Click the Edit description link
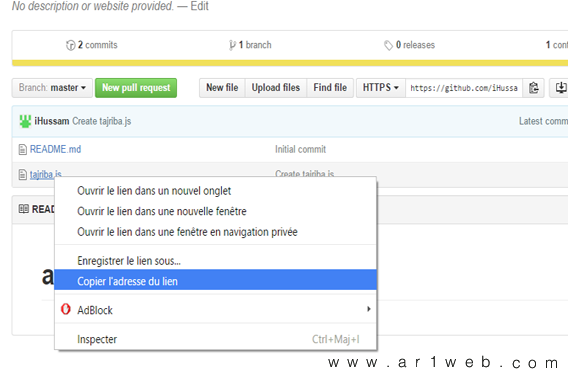The width and height of the screenshot is (568, 373). 200,6
